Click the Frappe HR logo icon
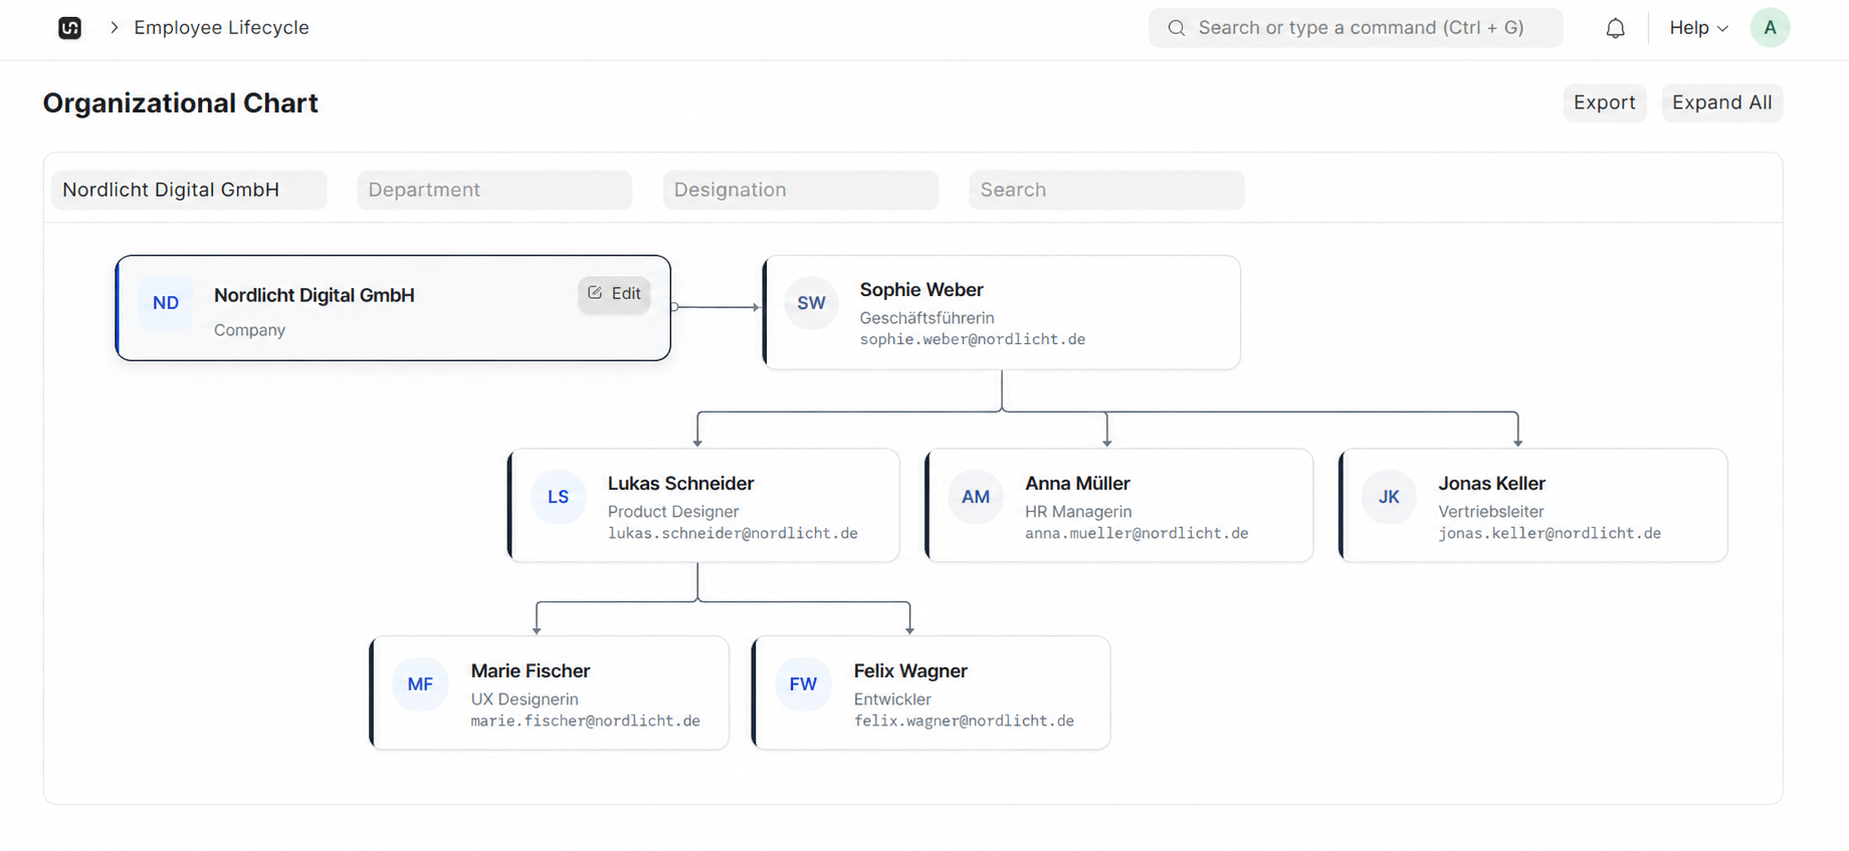The image size is (1849, 851). tap(69, 28)
